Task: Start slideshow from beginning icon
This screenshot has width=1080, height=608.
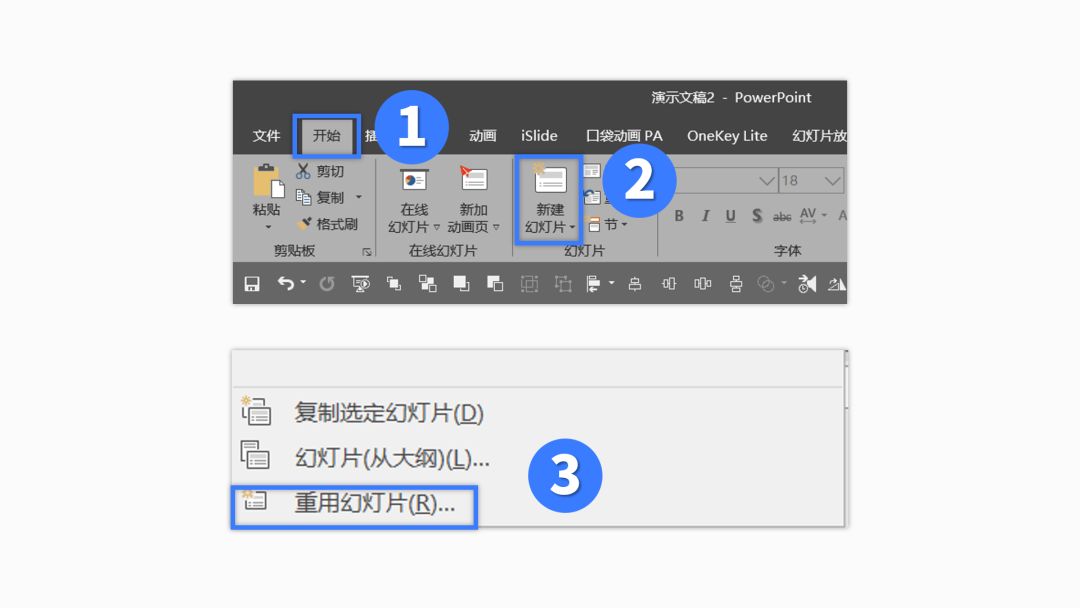Action: [x=360, y=284]
